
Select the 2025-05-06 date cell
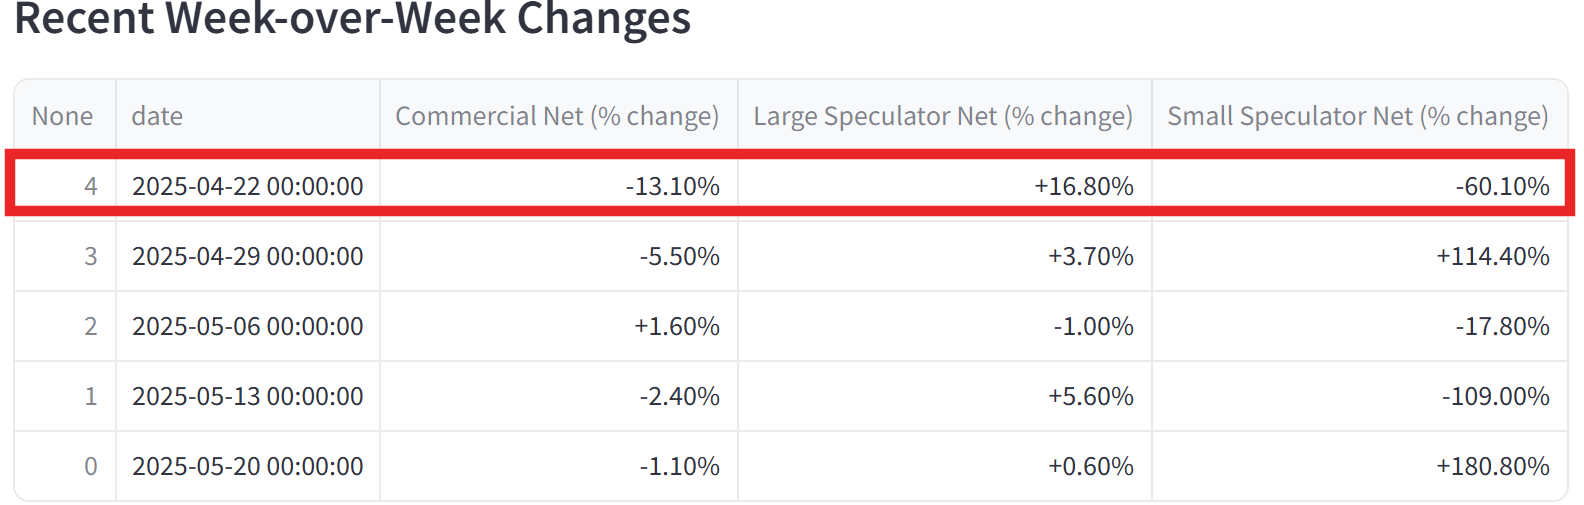pos(248,326)
